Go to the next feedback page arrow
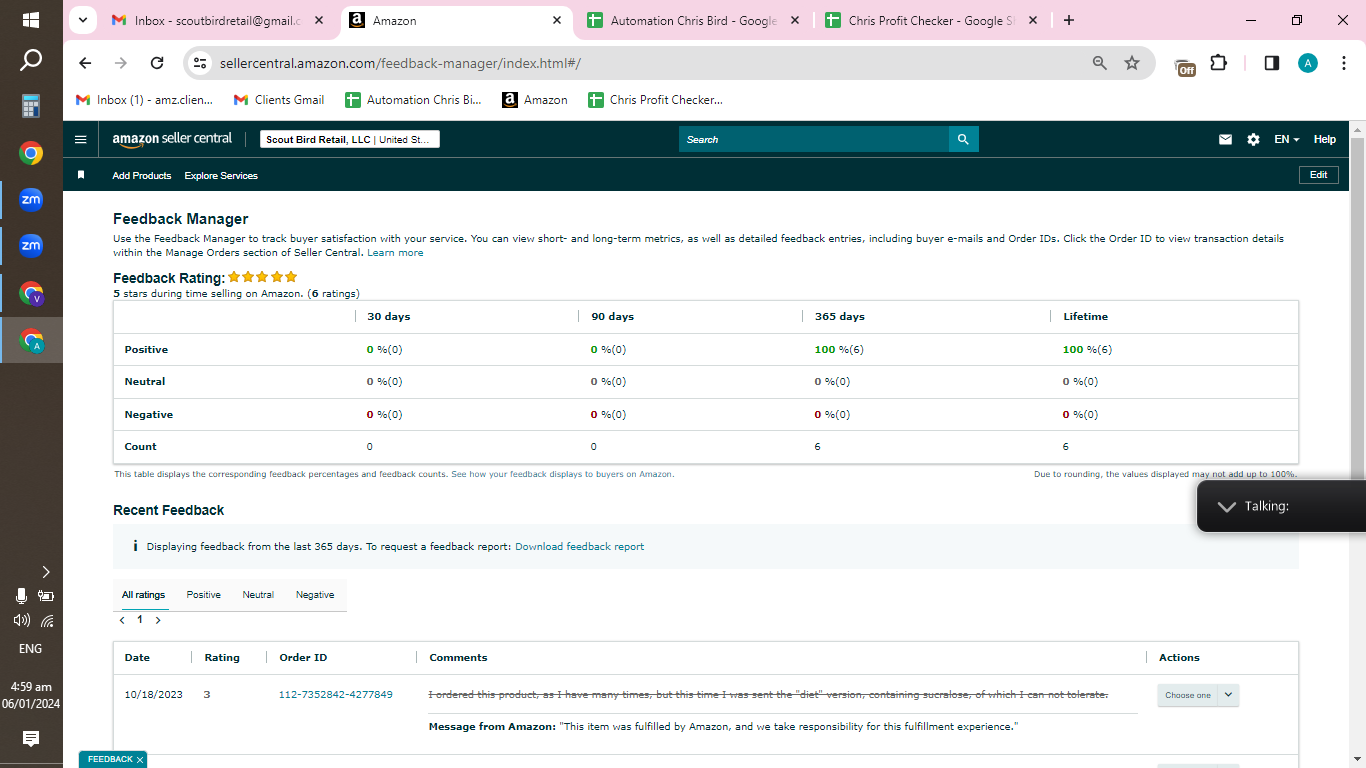 tap(158, 620)
